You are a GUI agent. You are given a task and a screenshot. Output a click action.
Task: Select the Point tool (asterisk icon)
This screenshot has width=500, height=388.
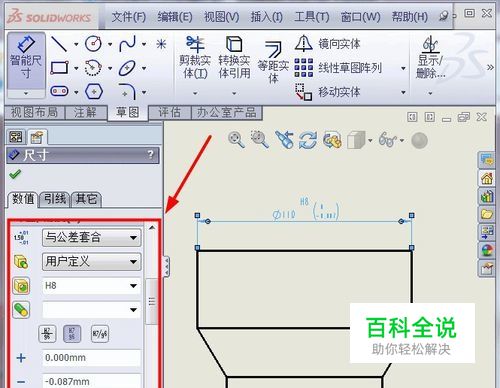[161, 44]
